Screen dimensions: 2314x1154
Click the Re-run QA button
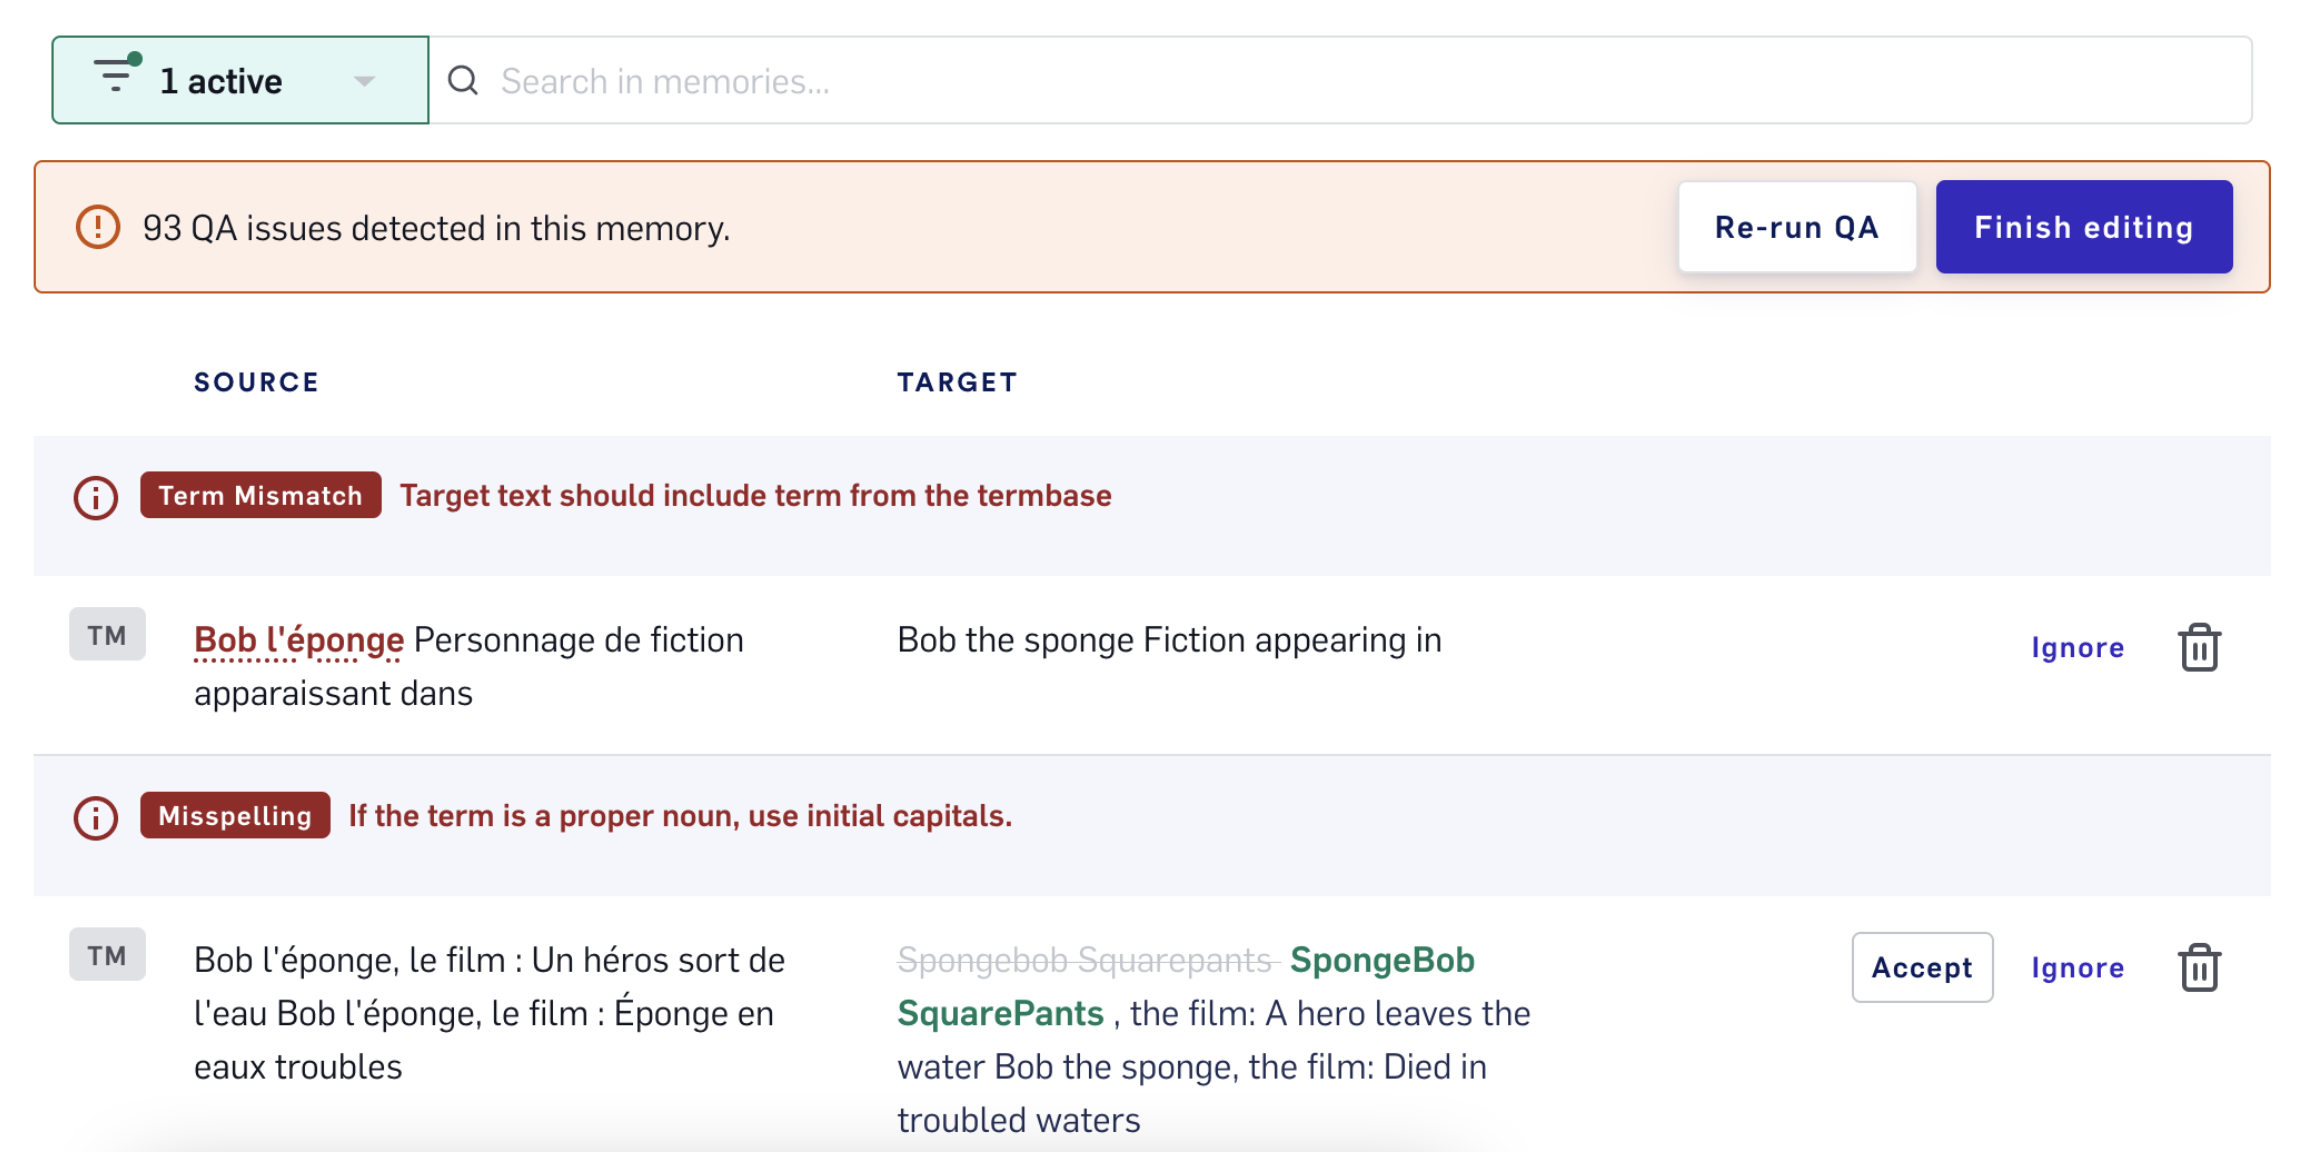[x=1797, y=227]
